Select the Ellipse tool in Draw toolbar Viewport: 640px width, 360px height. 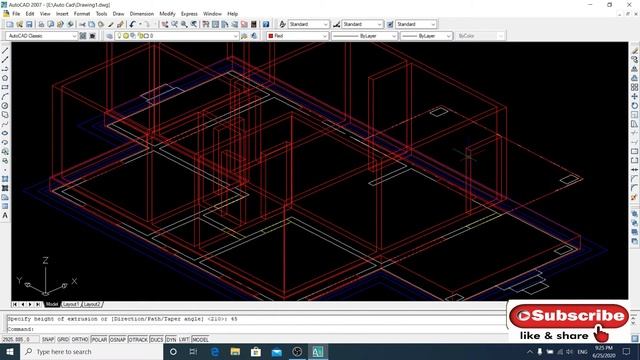point(5,133)
